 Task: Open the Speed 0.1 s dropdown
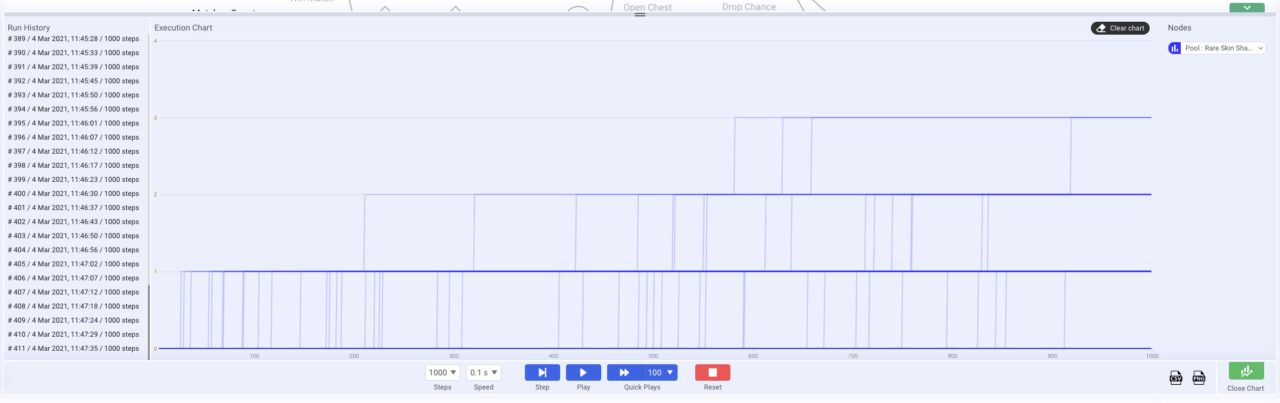484,372
